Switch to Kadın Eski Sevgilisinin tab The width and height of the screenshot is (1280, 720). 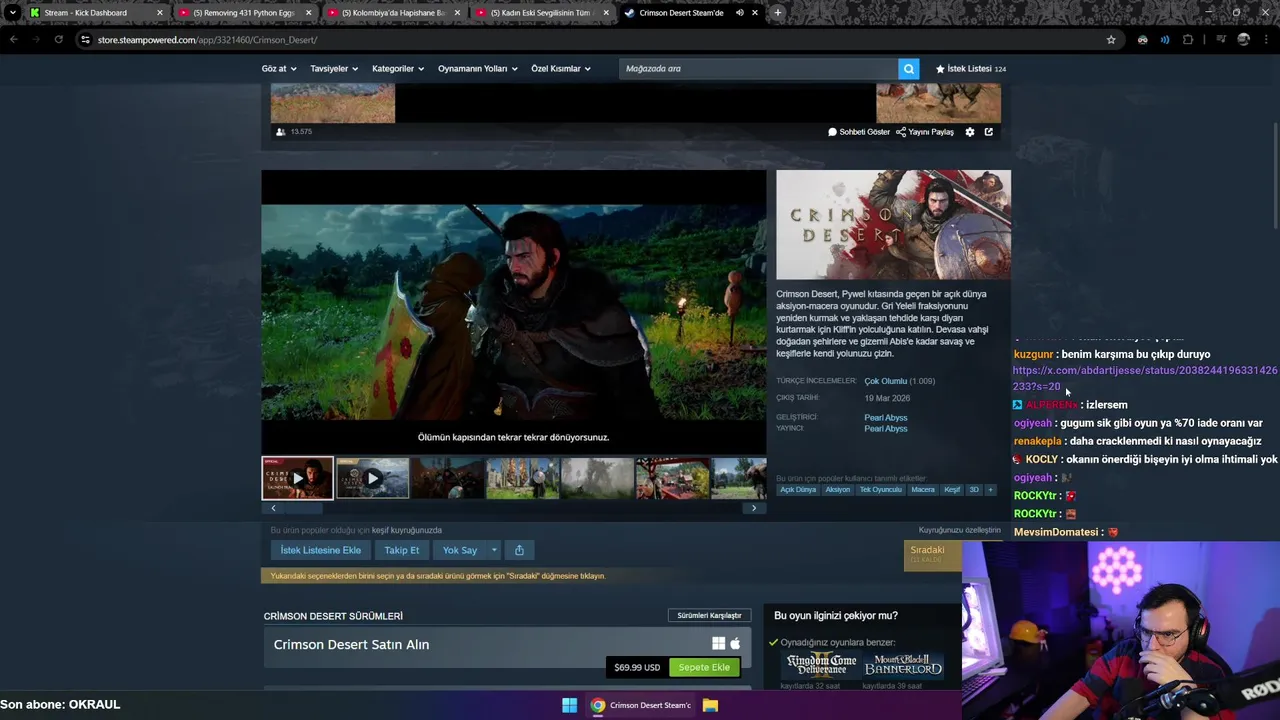click(x=540, y=13)
